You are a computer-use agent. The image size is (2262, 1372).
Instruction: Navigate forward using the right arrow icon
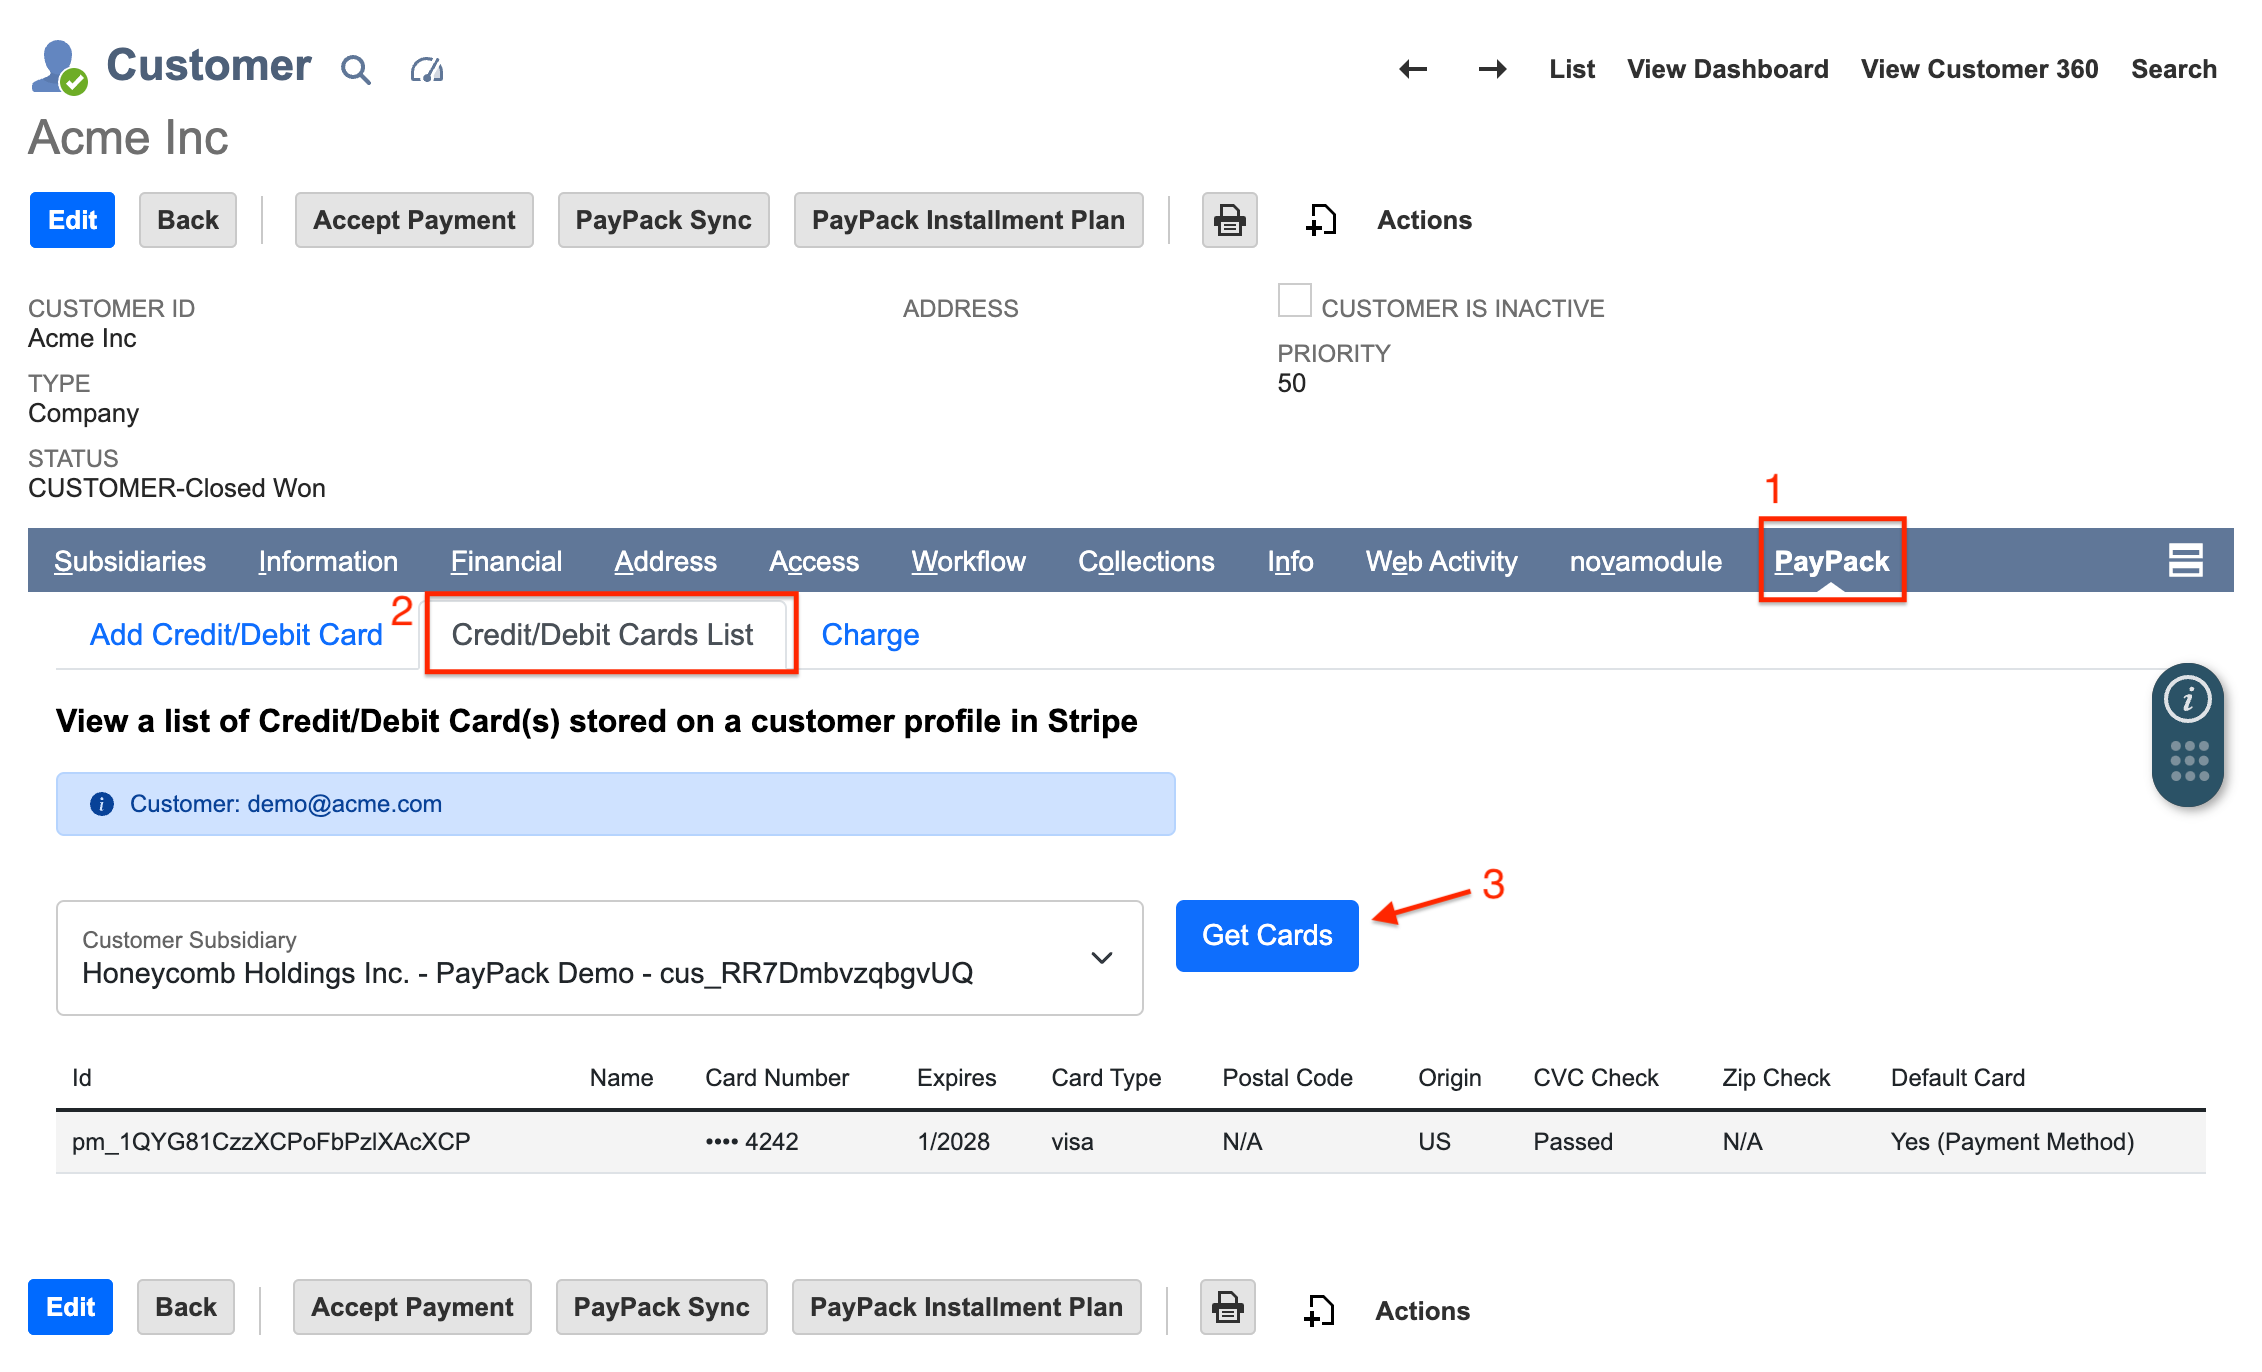(1491, 68)
